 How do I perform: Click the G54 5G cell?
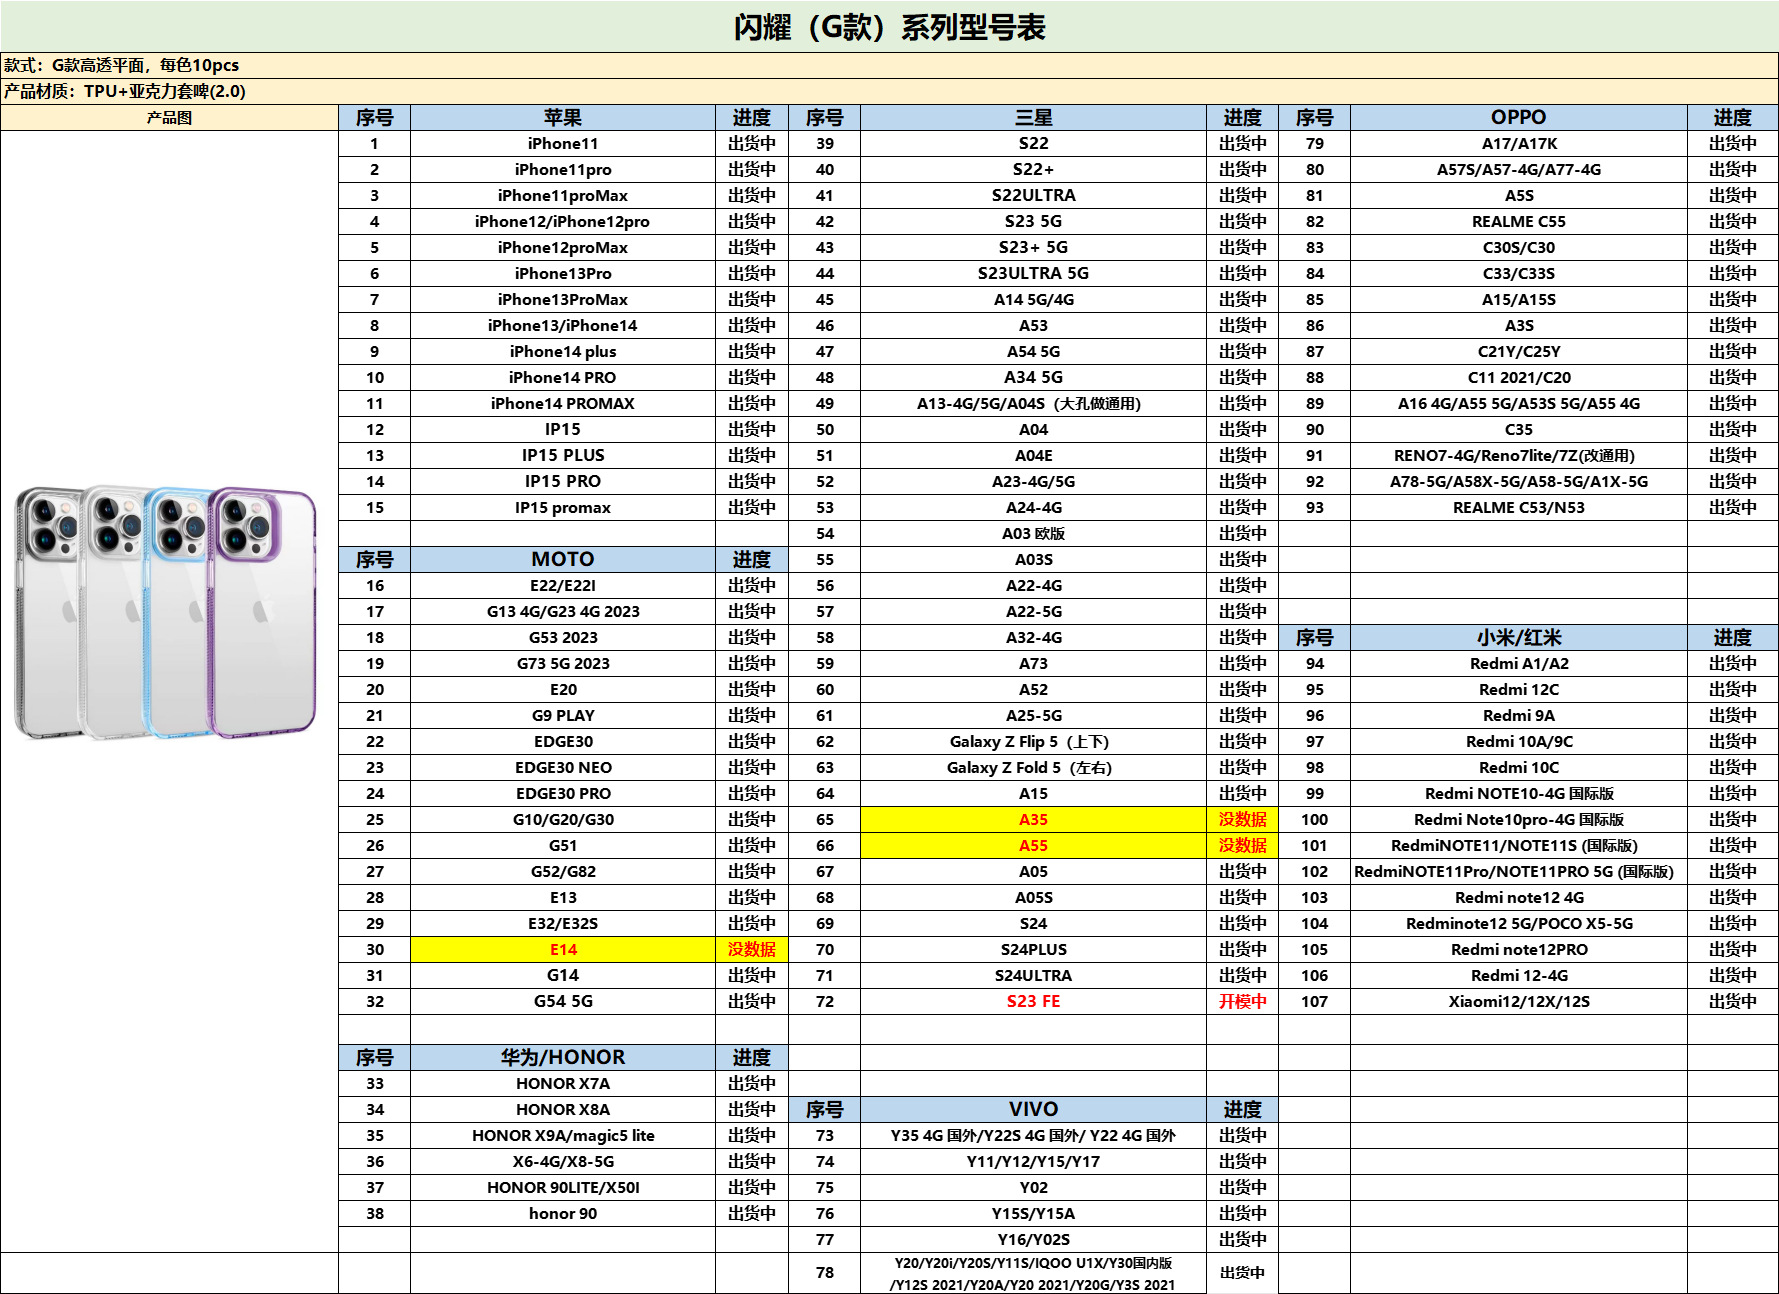(563, 1002)
